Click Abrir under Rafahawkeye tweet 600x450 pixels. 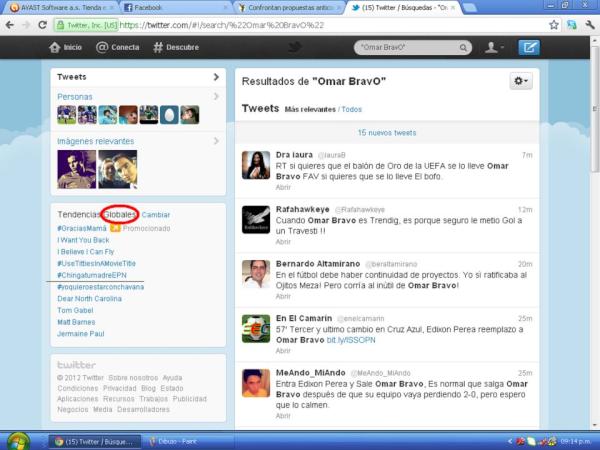(x=283, y=242)
